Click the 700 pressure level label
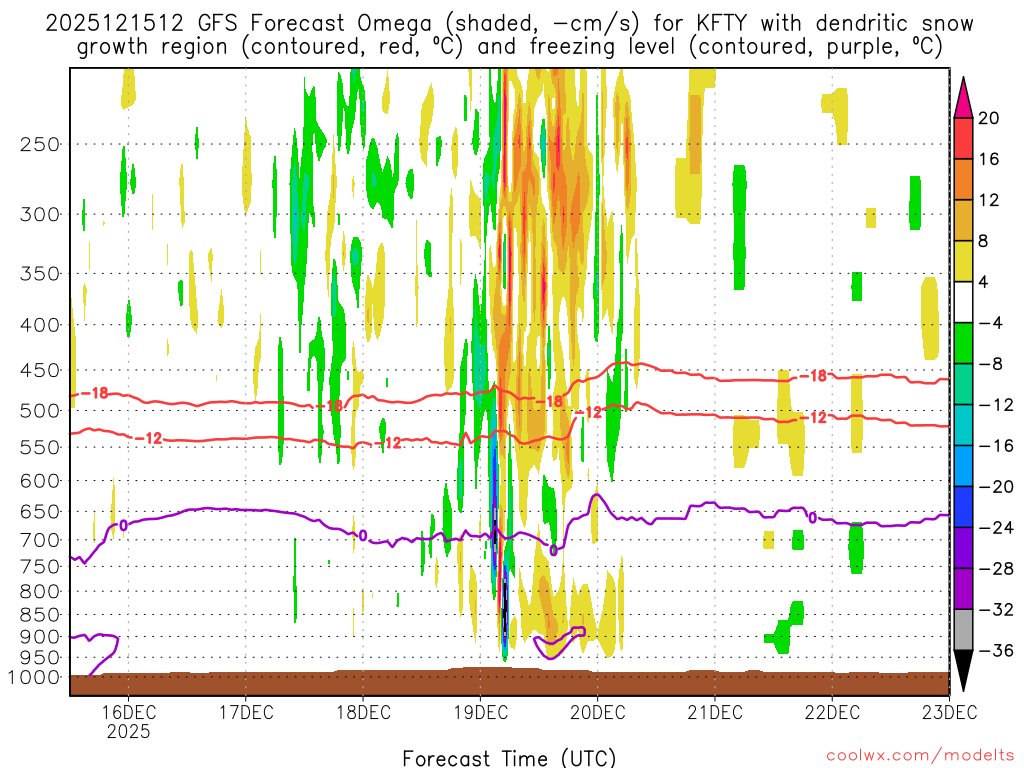Viewport: 1024px width, 768px height. pyautogui.click(x=40, y=540)
